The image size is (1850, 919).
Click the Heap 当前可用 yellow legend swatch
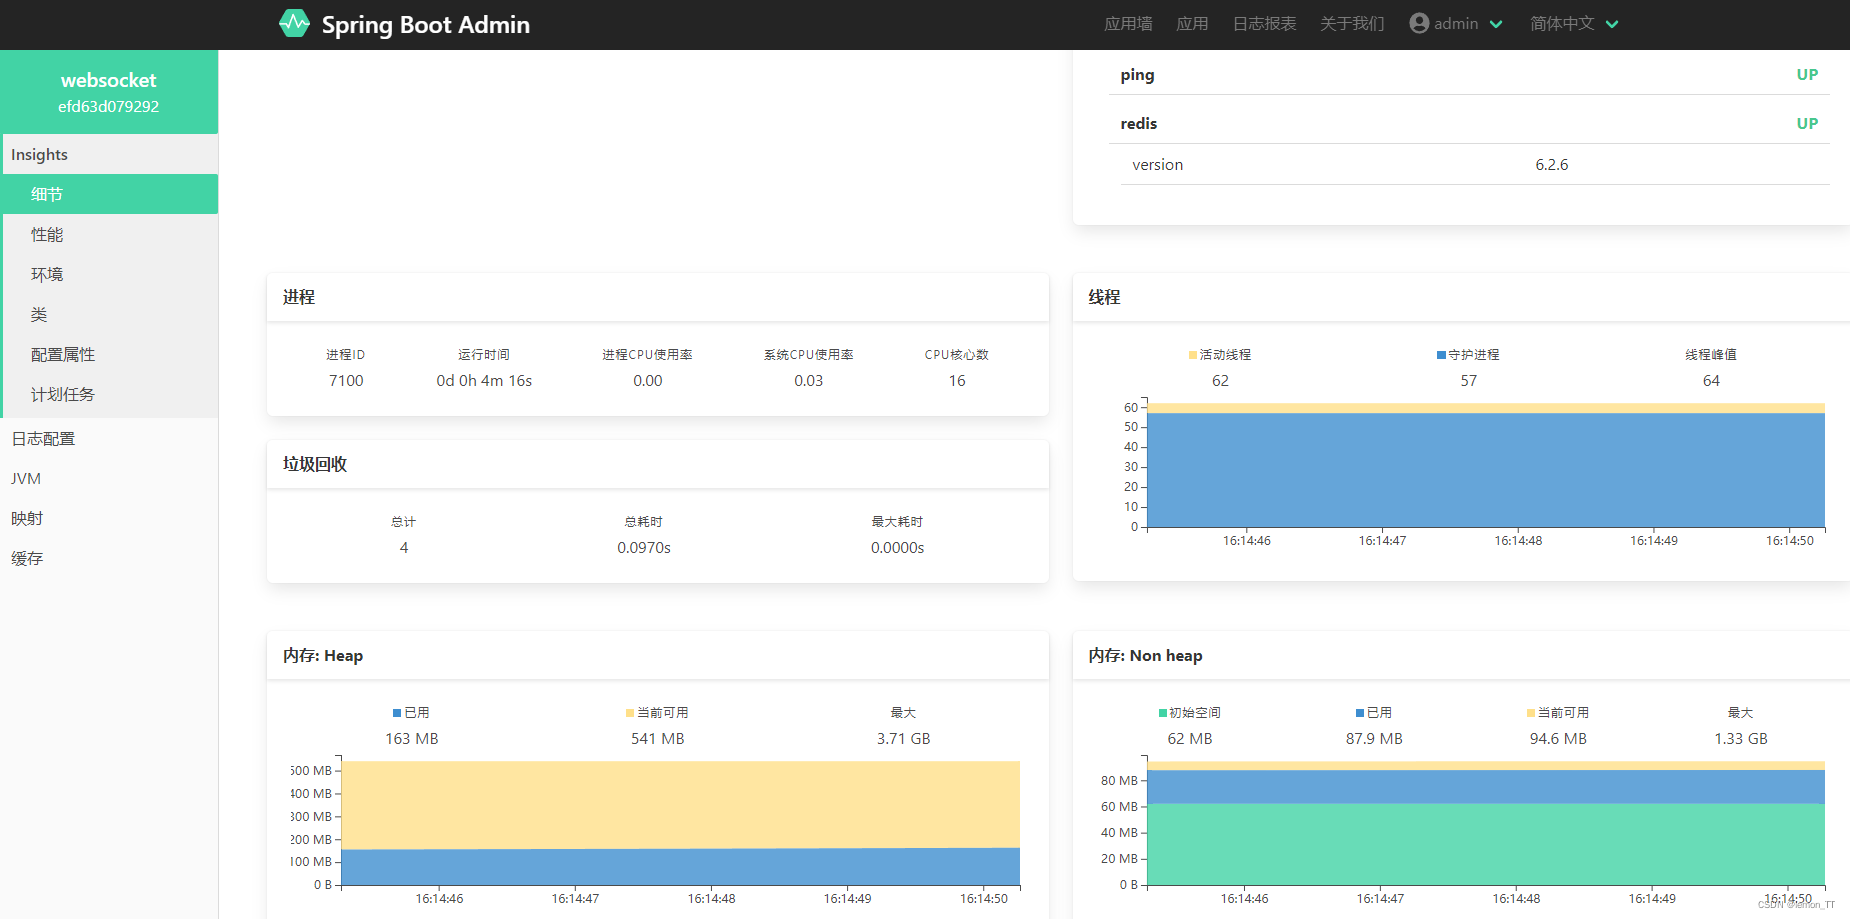tap(630, 713)
